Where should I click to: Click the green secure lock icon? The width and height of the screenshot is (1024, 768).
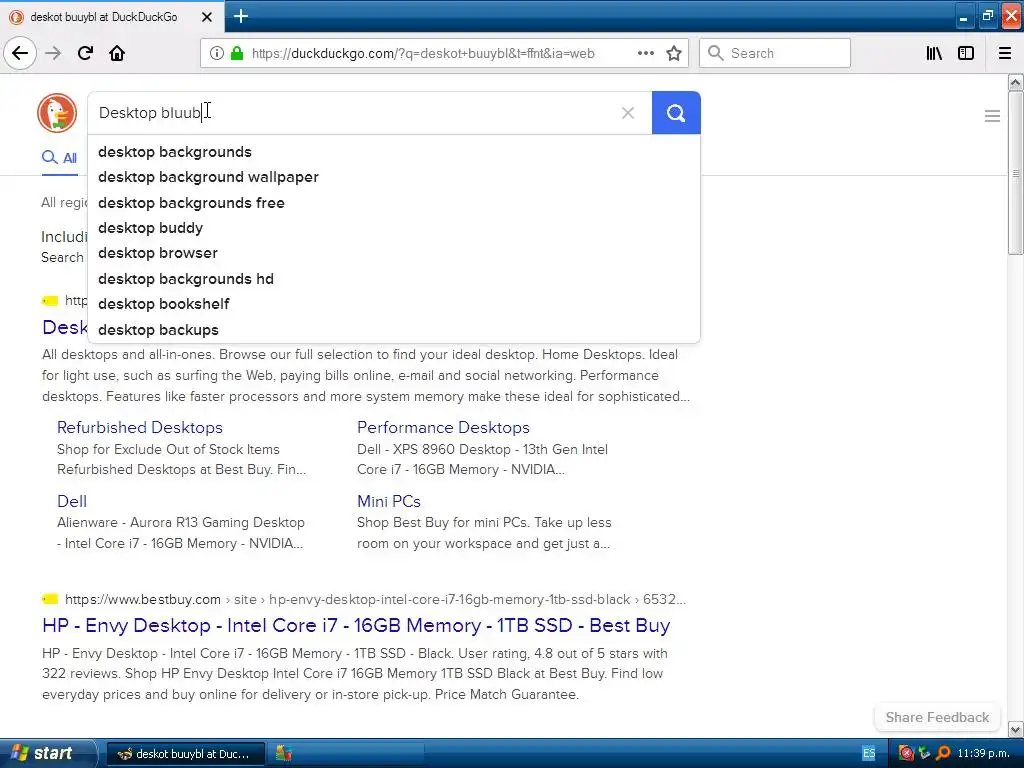click(x=236, y=53)
